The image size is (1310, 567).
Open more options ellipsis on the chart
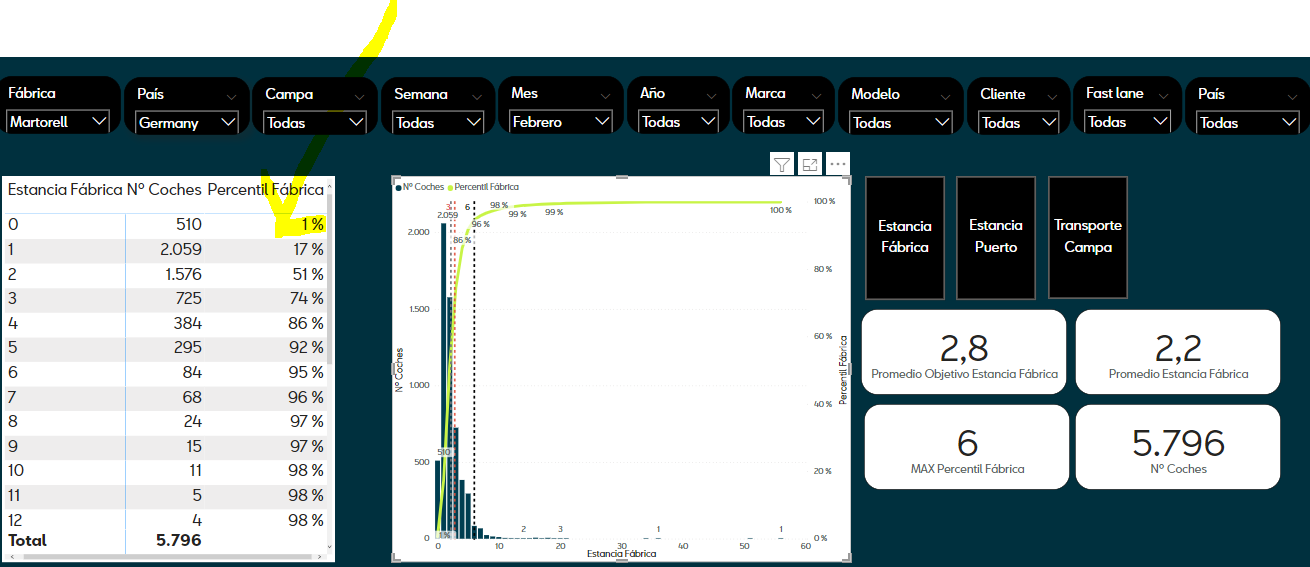click(838, 164)
